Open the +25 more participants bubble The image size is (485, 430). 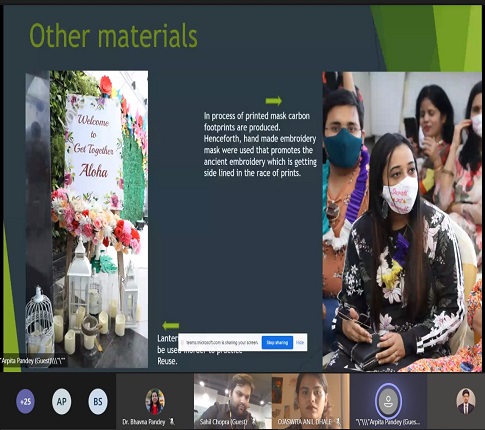[25, 401]
